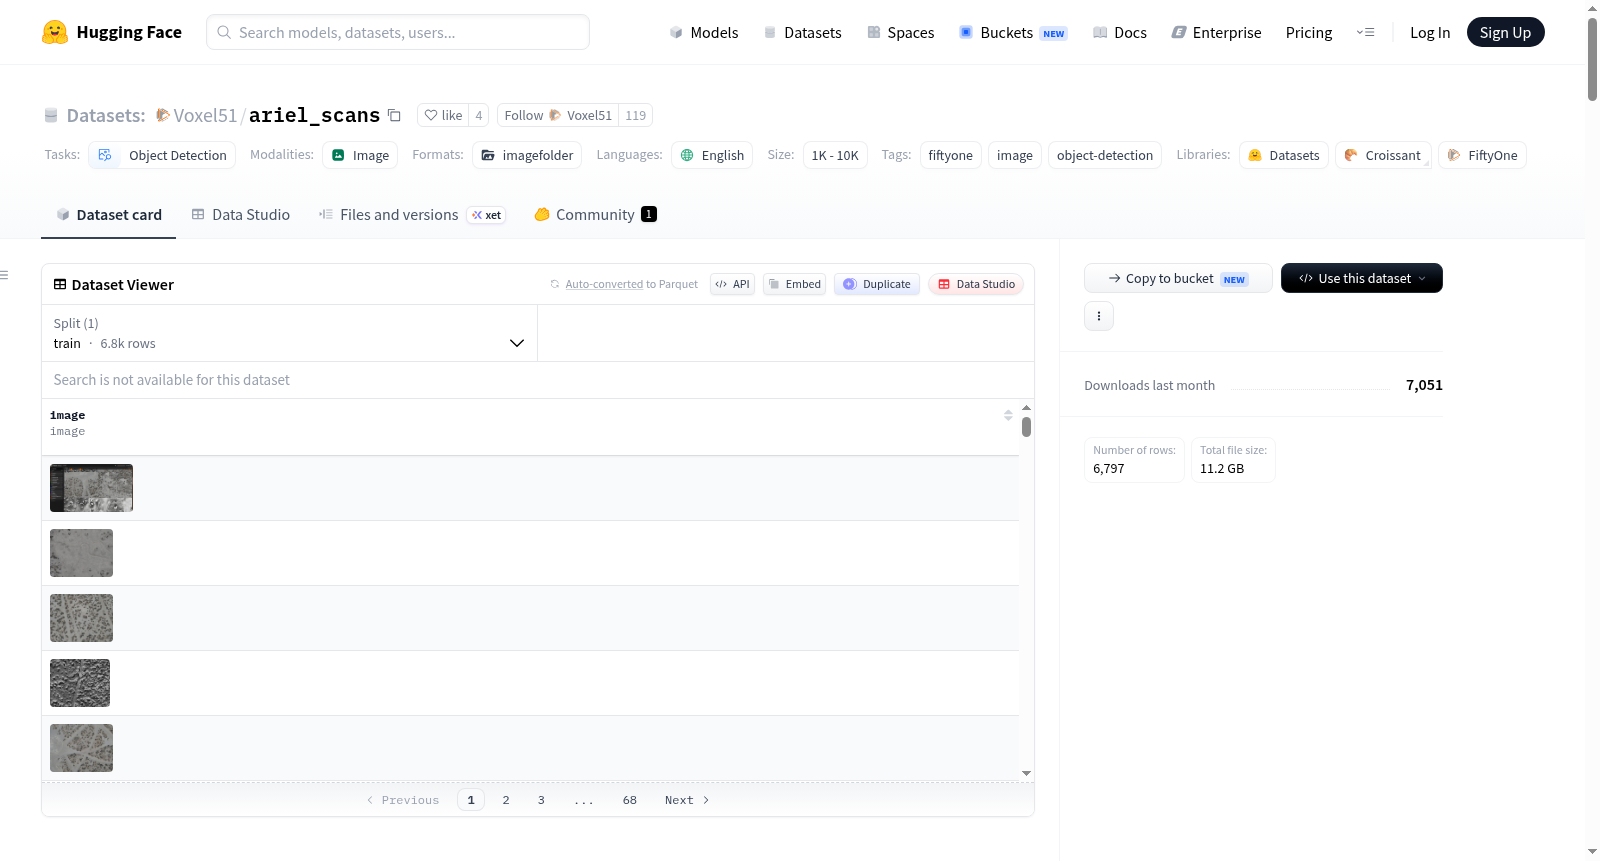The image size is (1600, 861).
Task: Click the imagefolder format tag
Action: pos(527,155)
